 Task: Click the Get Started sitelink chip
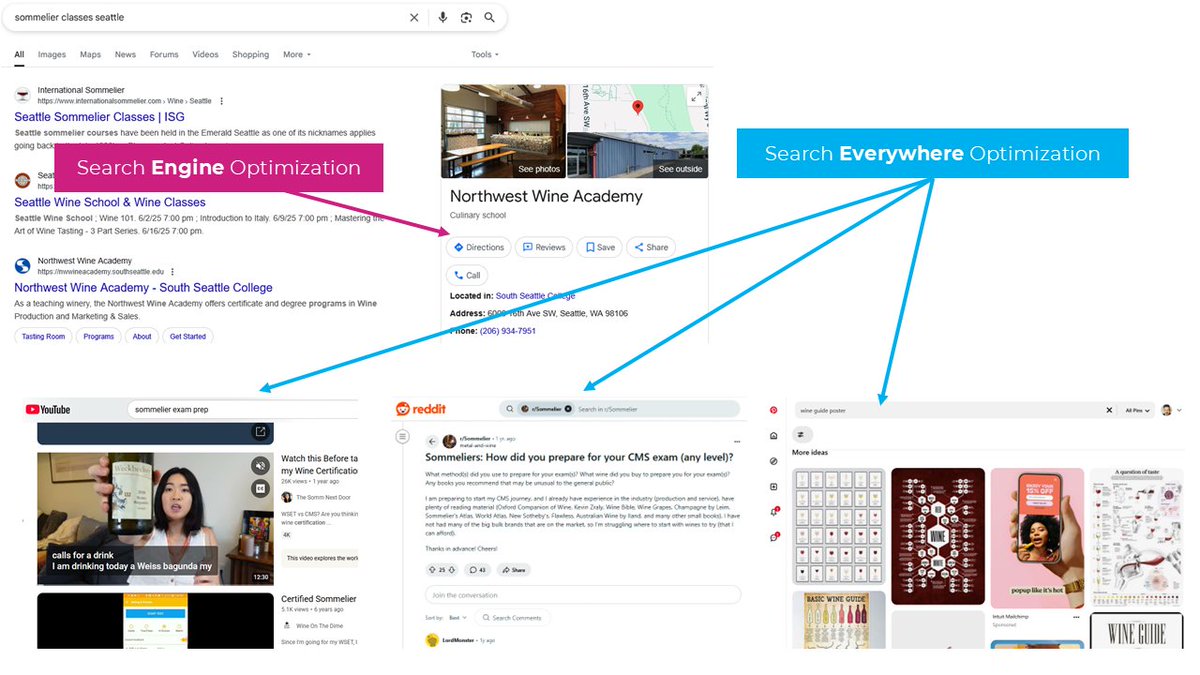188,337
